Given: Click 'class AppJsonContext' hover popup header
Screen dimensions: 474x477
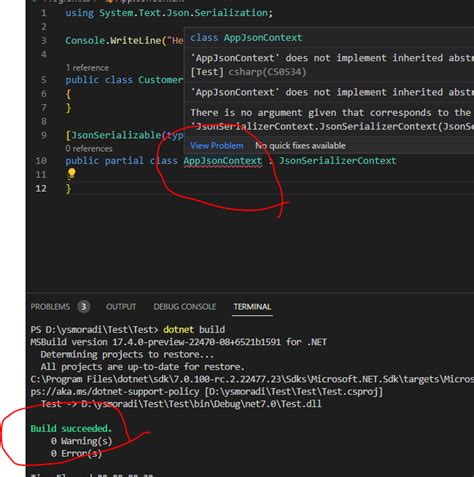Looking at the screenshot, I should (246, 38).
